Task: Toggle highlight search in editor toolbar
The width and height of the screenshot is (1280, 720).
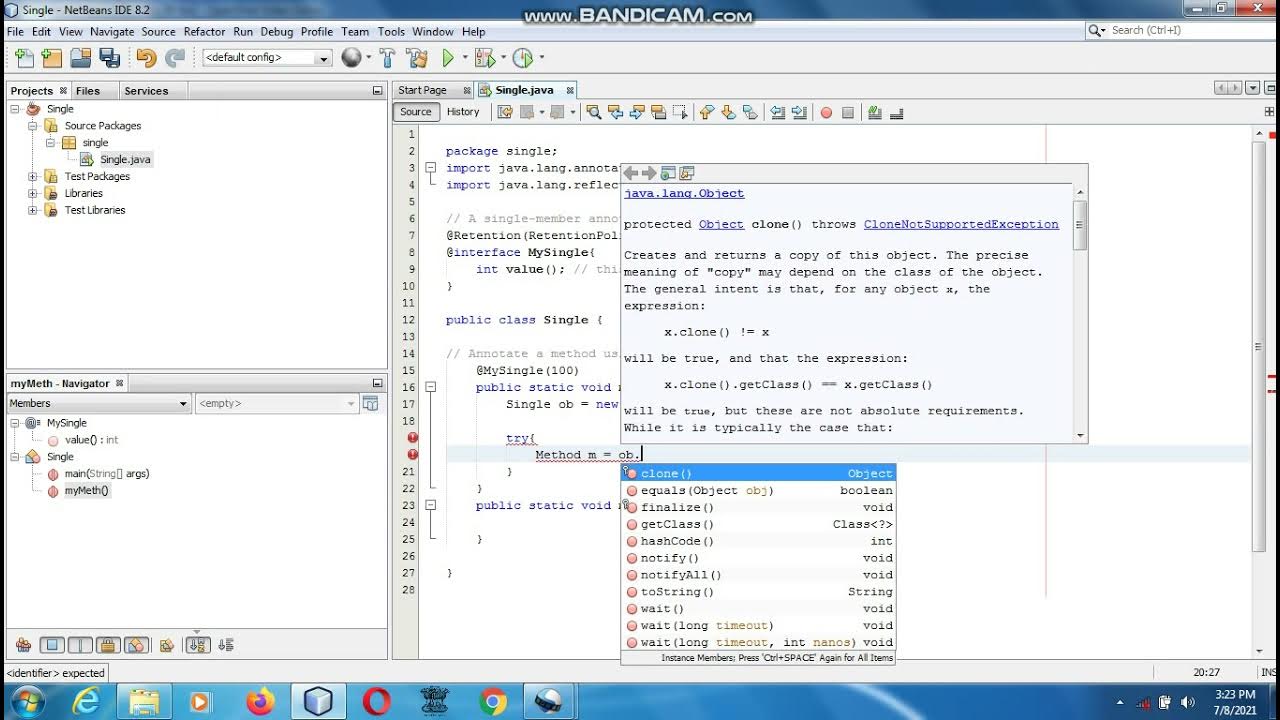Action: coord(658,112)
